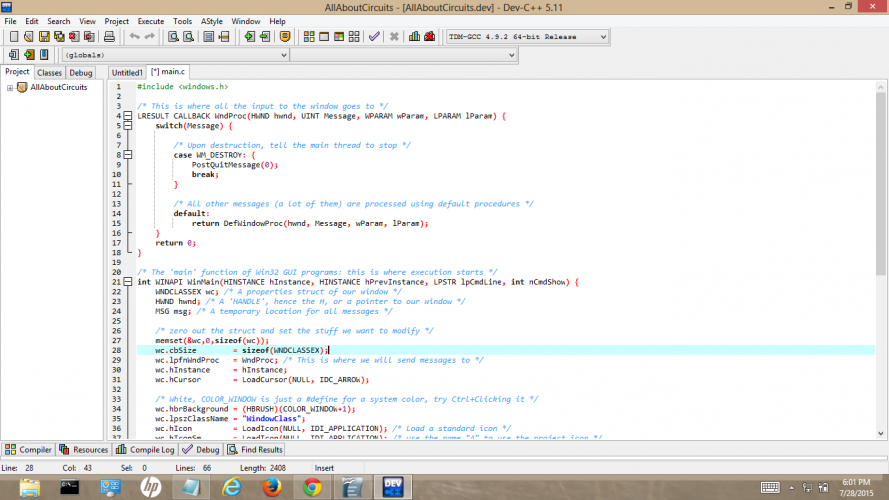Click the Debug checkmark toolbar icon
The image size is (889, 500).
pos(373,37)
